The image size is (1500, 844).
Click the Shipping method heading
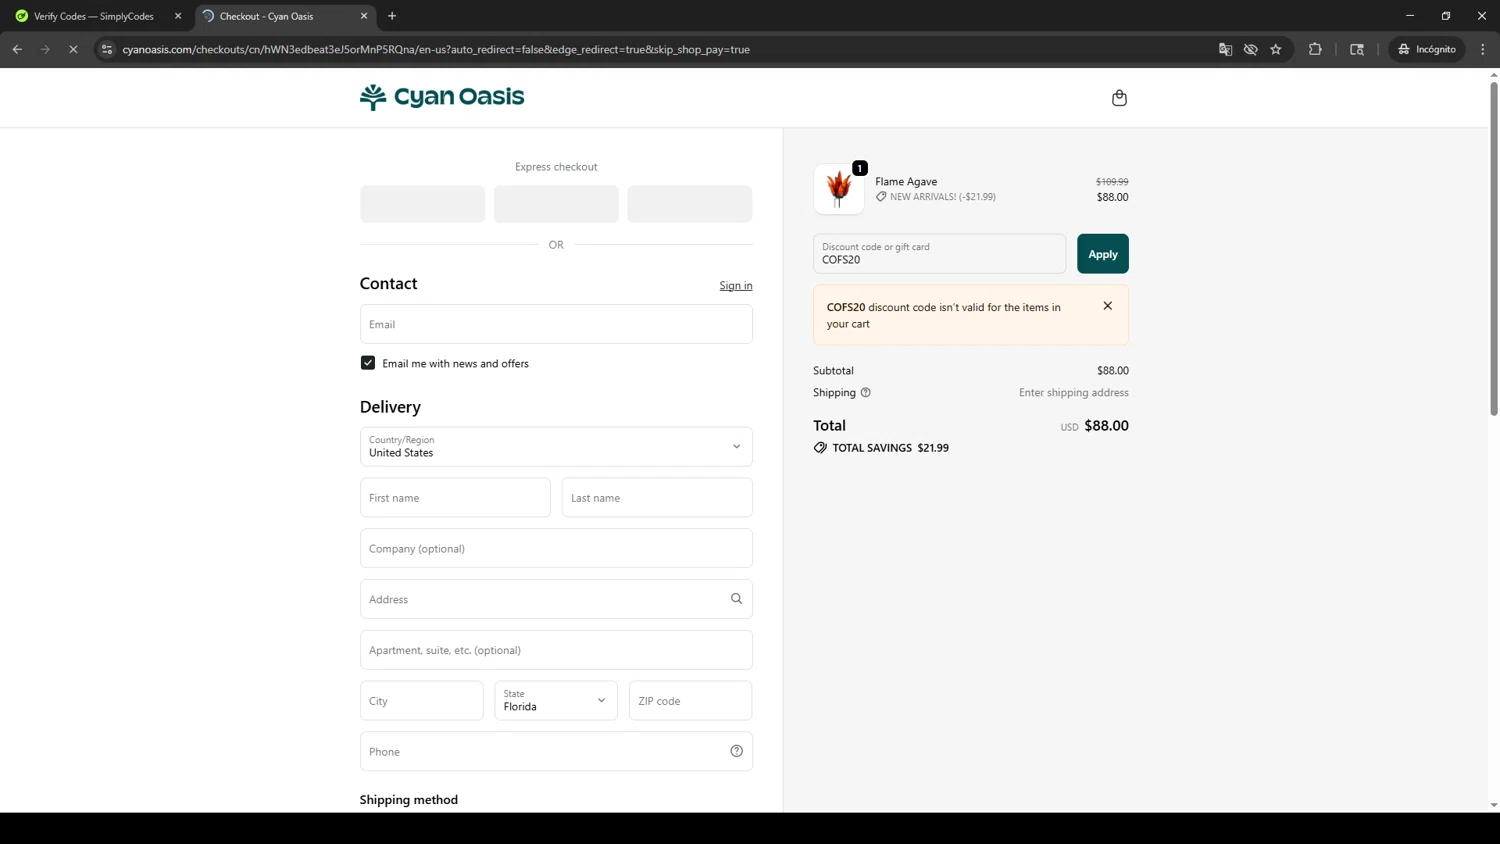pyautogui.click(x=409, y=800)
